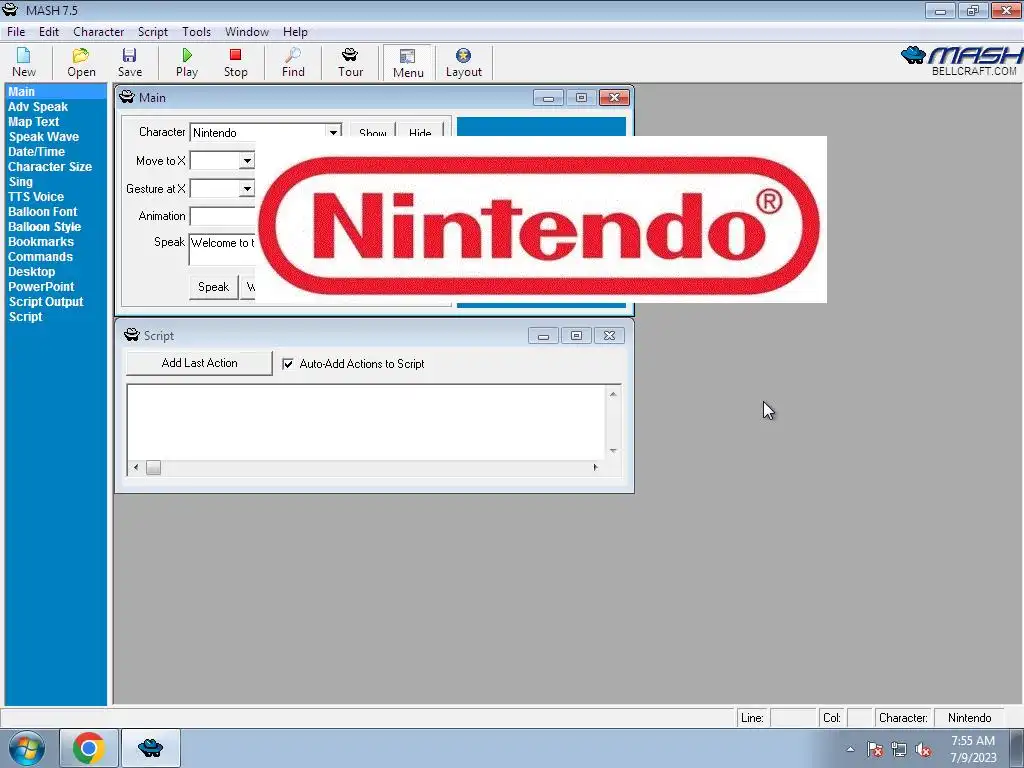This screenshot has height=768, width=1024.
Task: Click the muted volume tray icon
Action: tap(923, 749)
